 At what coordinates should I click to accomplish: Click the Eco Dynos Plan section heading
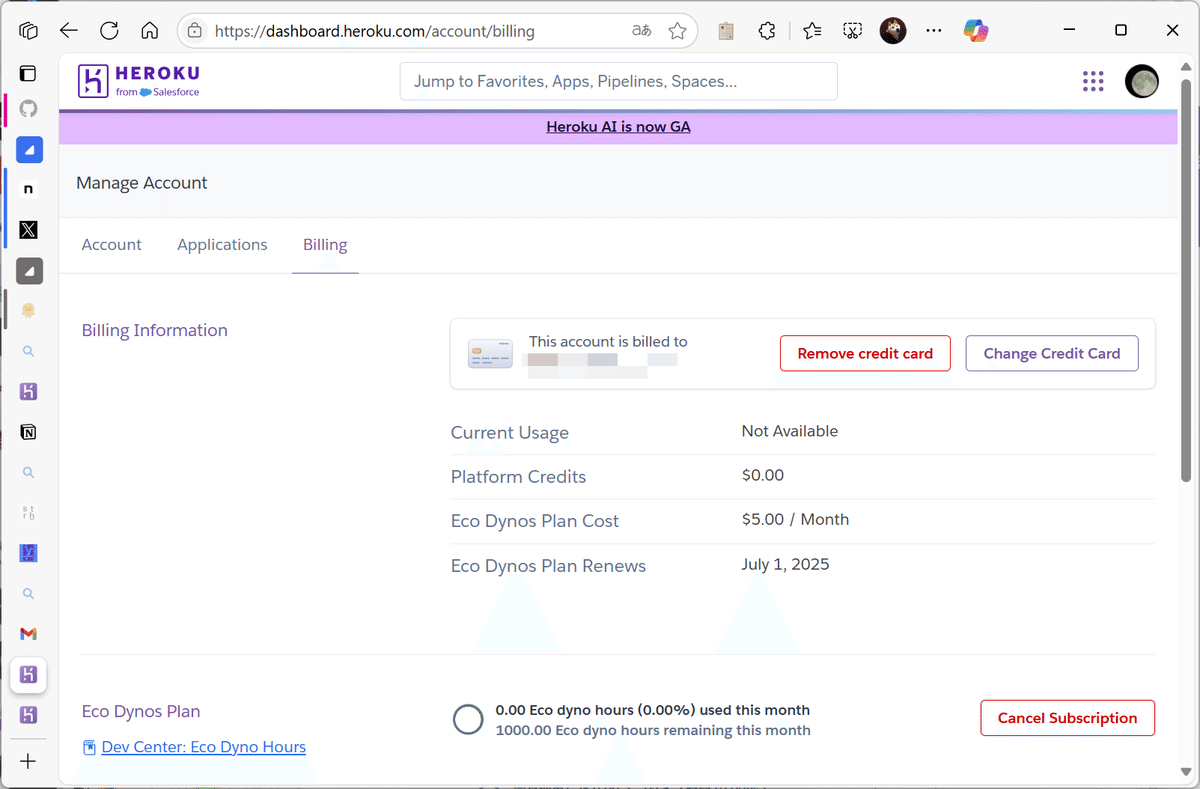click(x=141, y=711)
